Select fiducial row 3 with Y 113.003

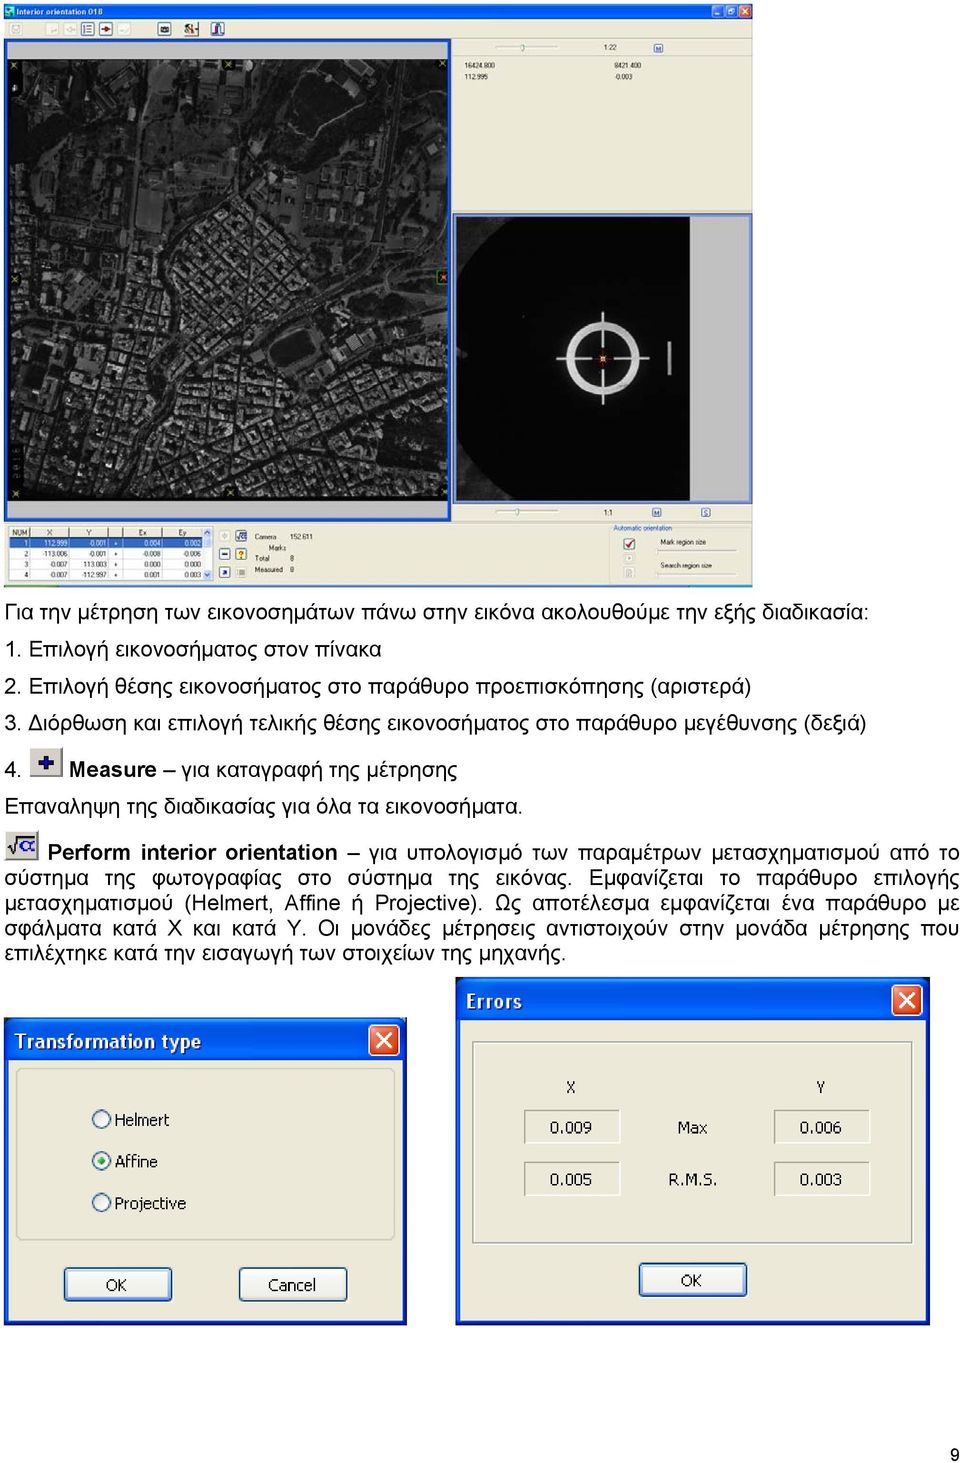tap(105, 564)
